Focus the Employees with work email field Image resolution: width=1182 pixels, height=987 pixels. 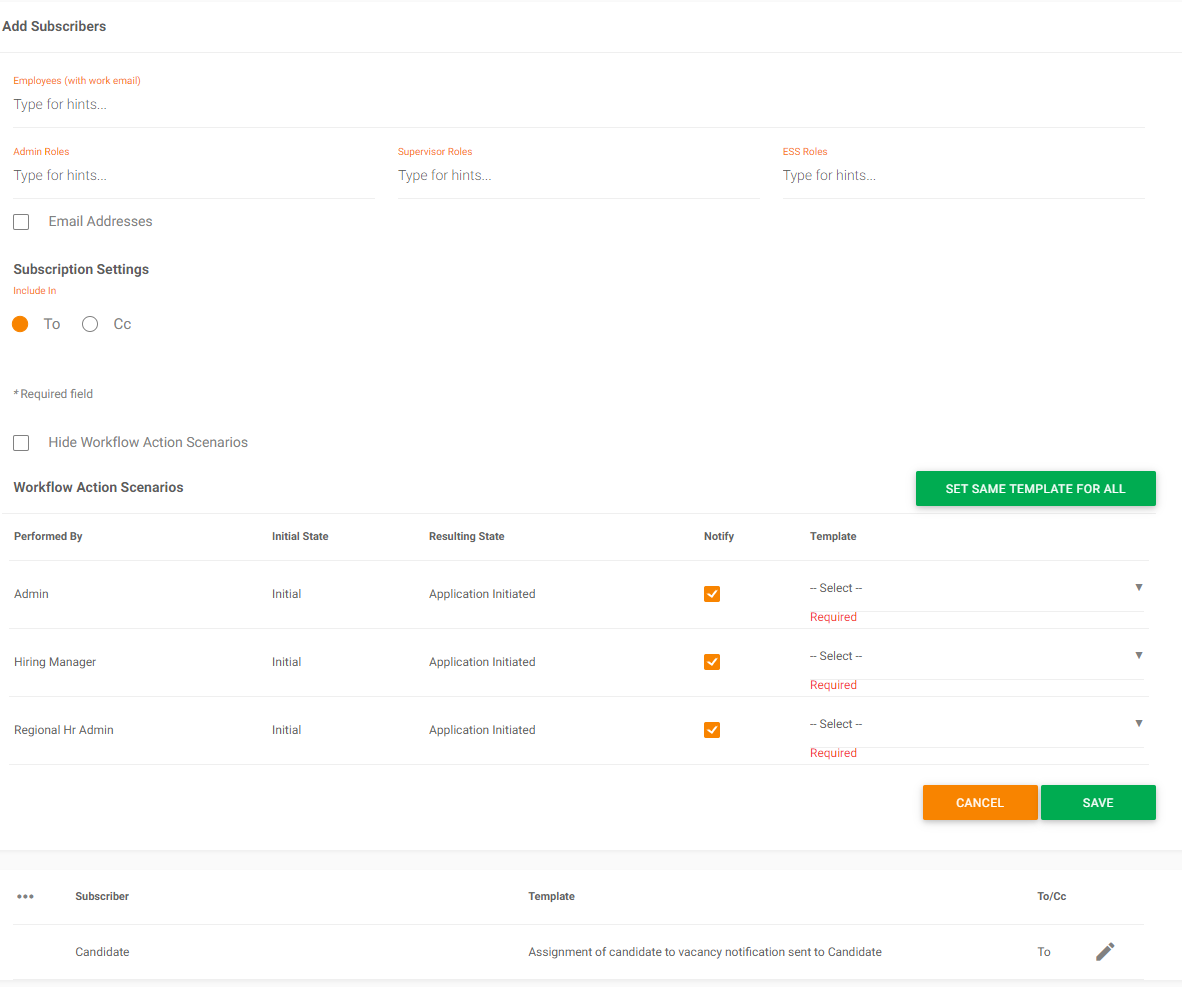point(578,105)
